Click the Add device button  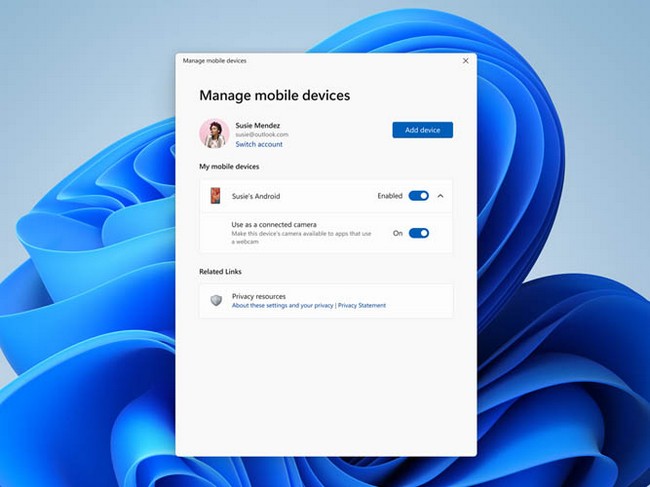pos(422,130)
